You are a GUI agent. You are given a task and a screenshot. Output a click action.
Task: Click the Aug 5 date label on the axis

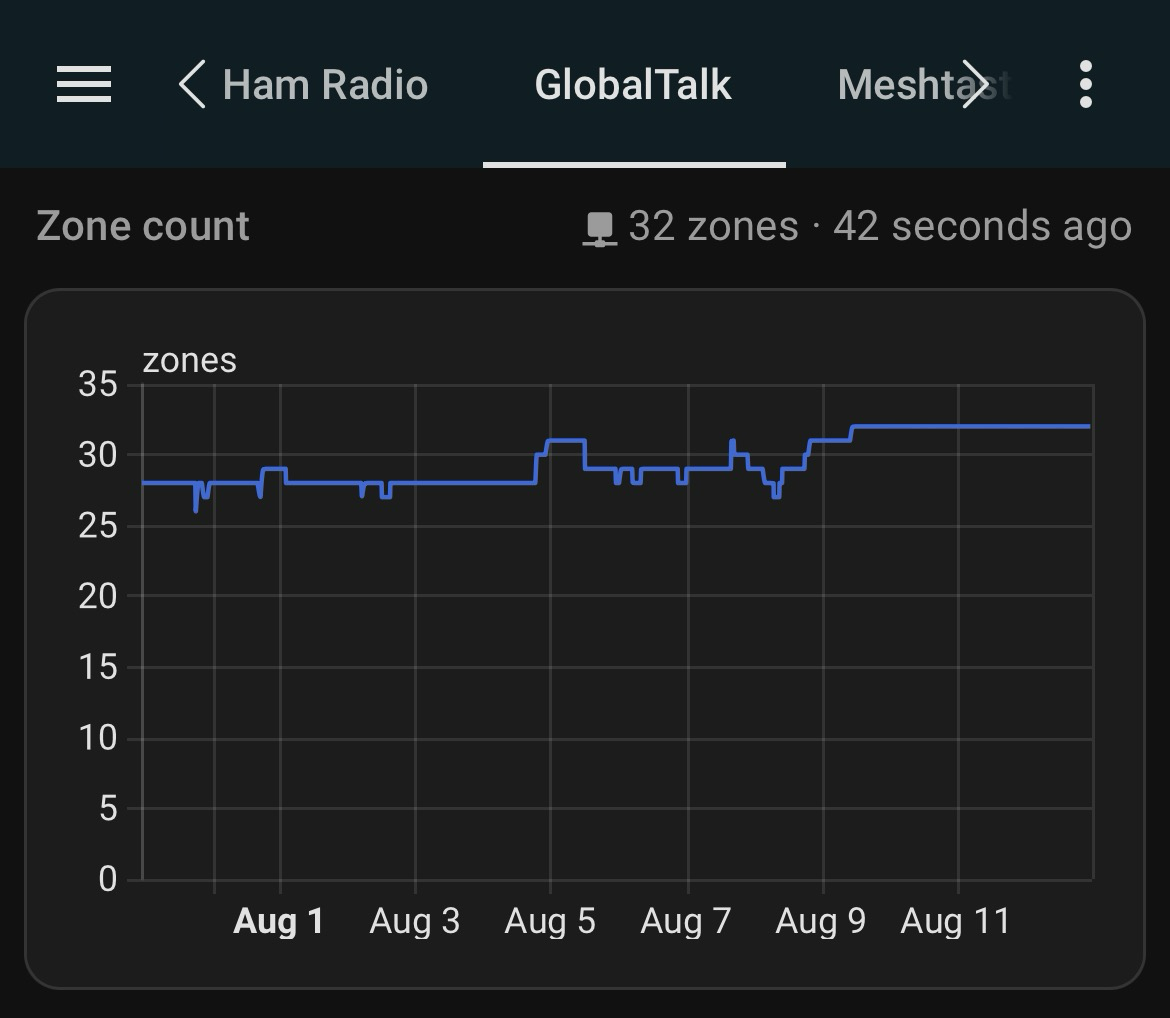550,921
